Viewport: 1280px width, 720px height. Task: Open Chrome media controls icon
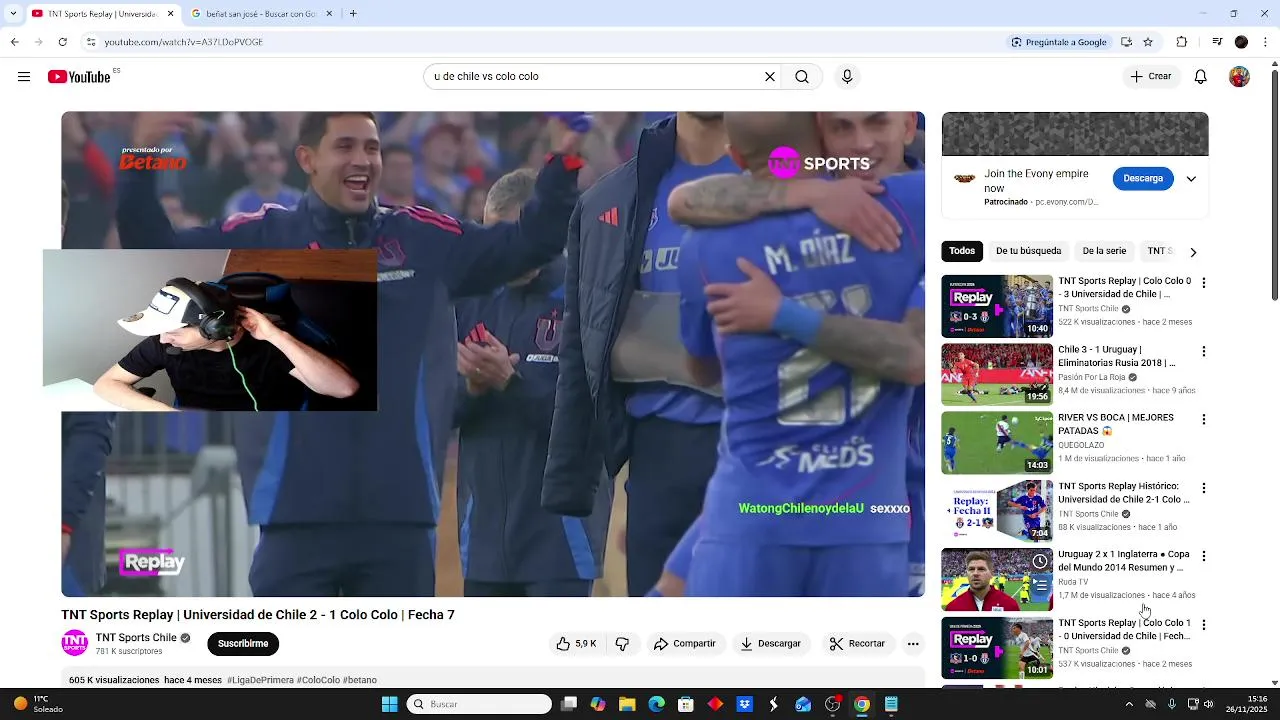(1217, 42)
